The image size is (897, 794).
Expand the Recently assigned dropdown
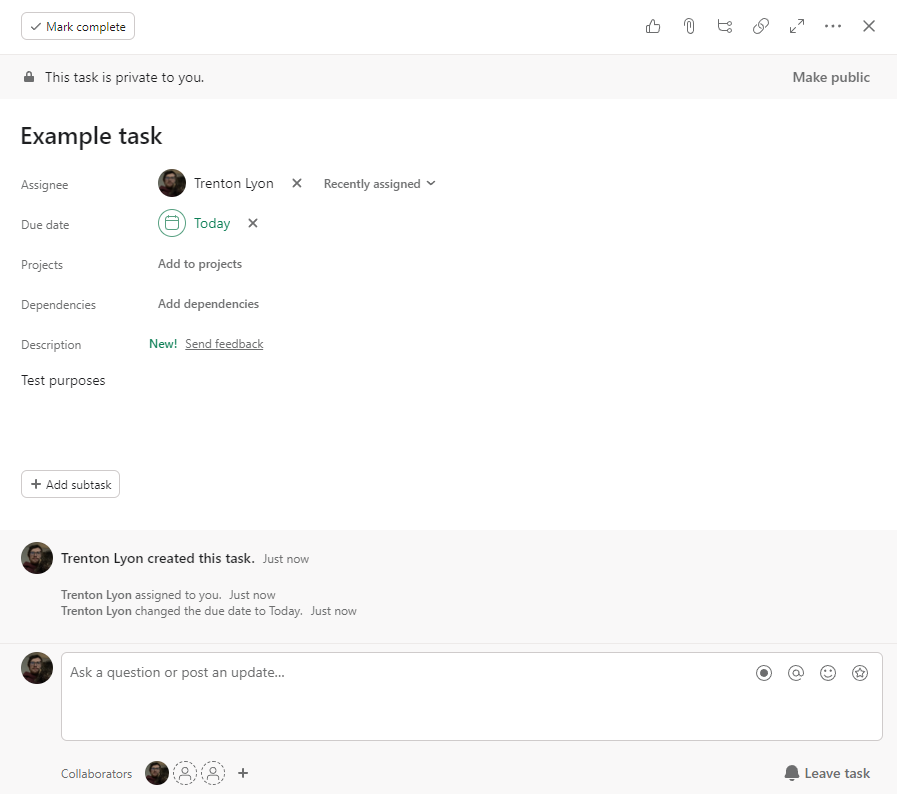click(379, 184)
